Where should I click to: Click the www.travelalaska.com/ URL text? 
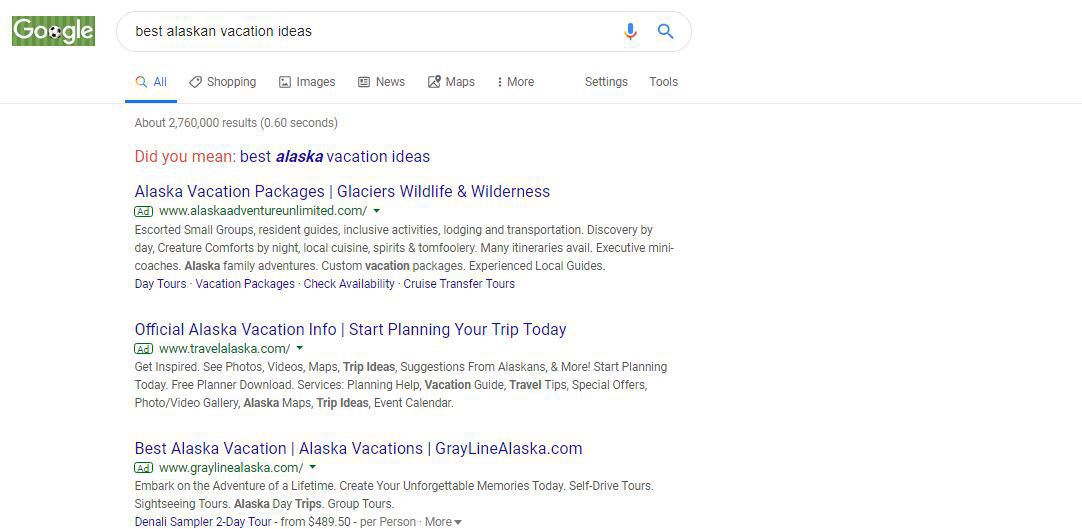pyautogui.click(x=224, y=349)
